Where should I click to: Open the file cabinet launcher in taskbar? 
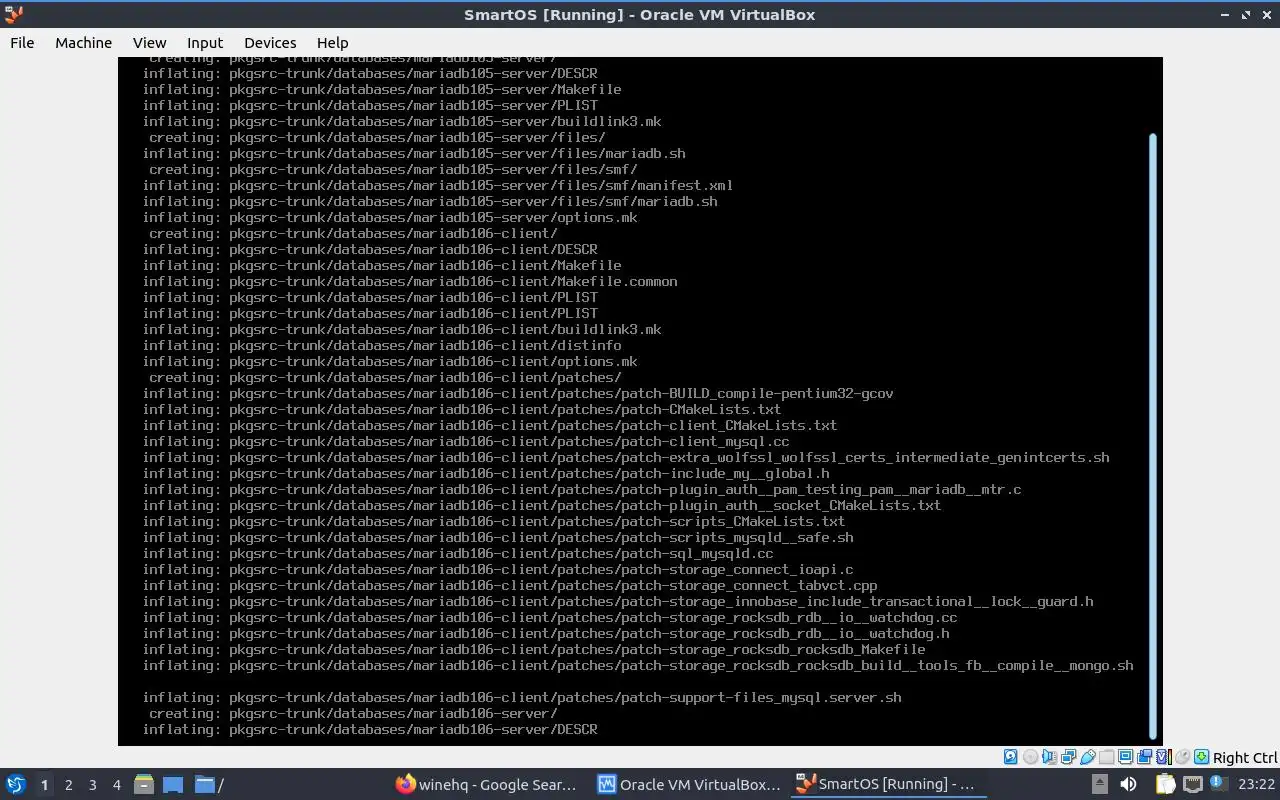[x=144, y=785]
